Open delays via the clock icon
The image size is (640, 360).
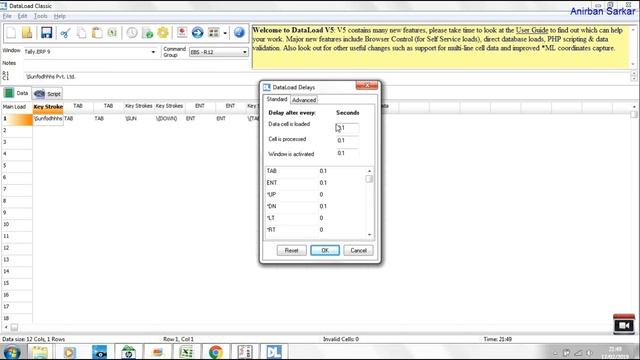coord(132,33)
